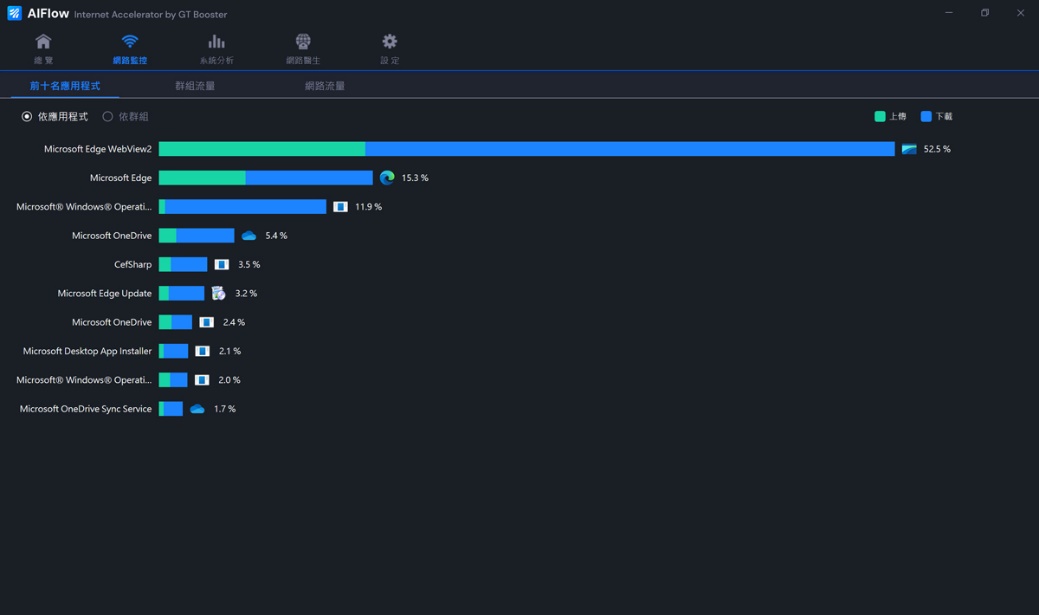1039x615 pixels.
Task: Click the OneDrive cloud icon beside 5.4 %
Action: pos(249,236)
